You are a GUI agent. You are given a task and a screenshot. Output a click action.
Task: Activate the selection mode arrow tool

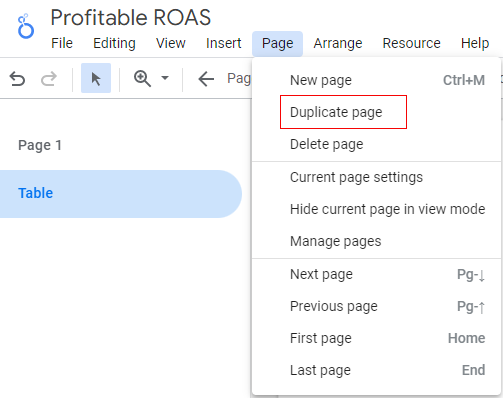click(x=96, y=78)
